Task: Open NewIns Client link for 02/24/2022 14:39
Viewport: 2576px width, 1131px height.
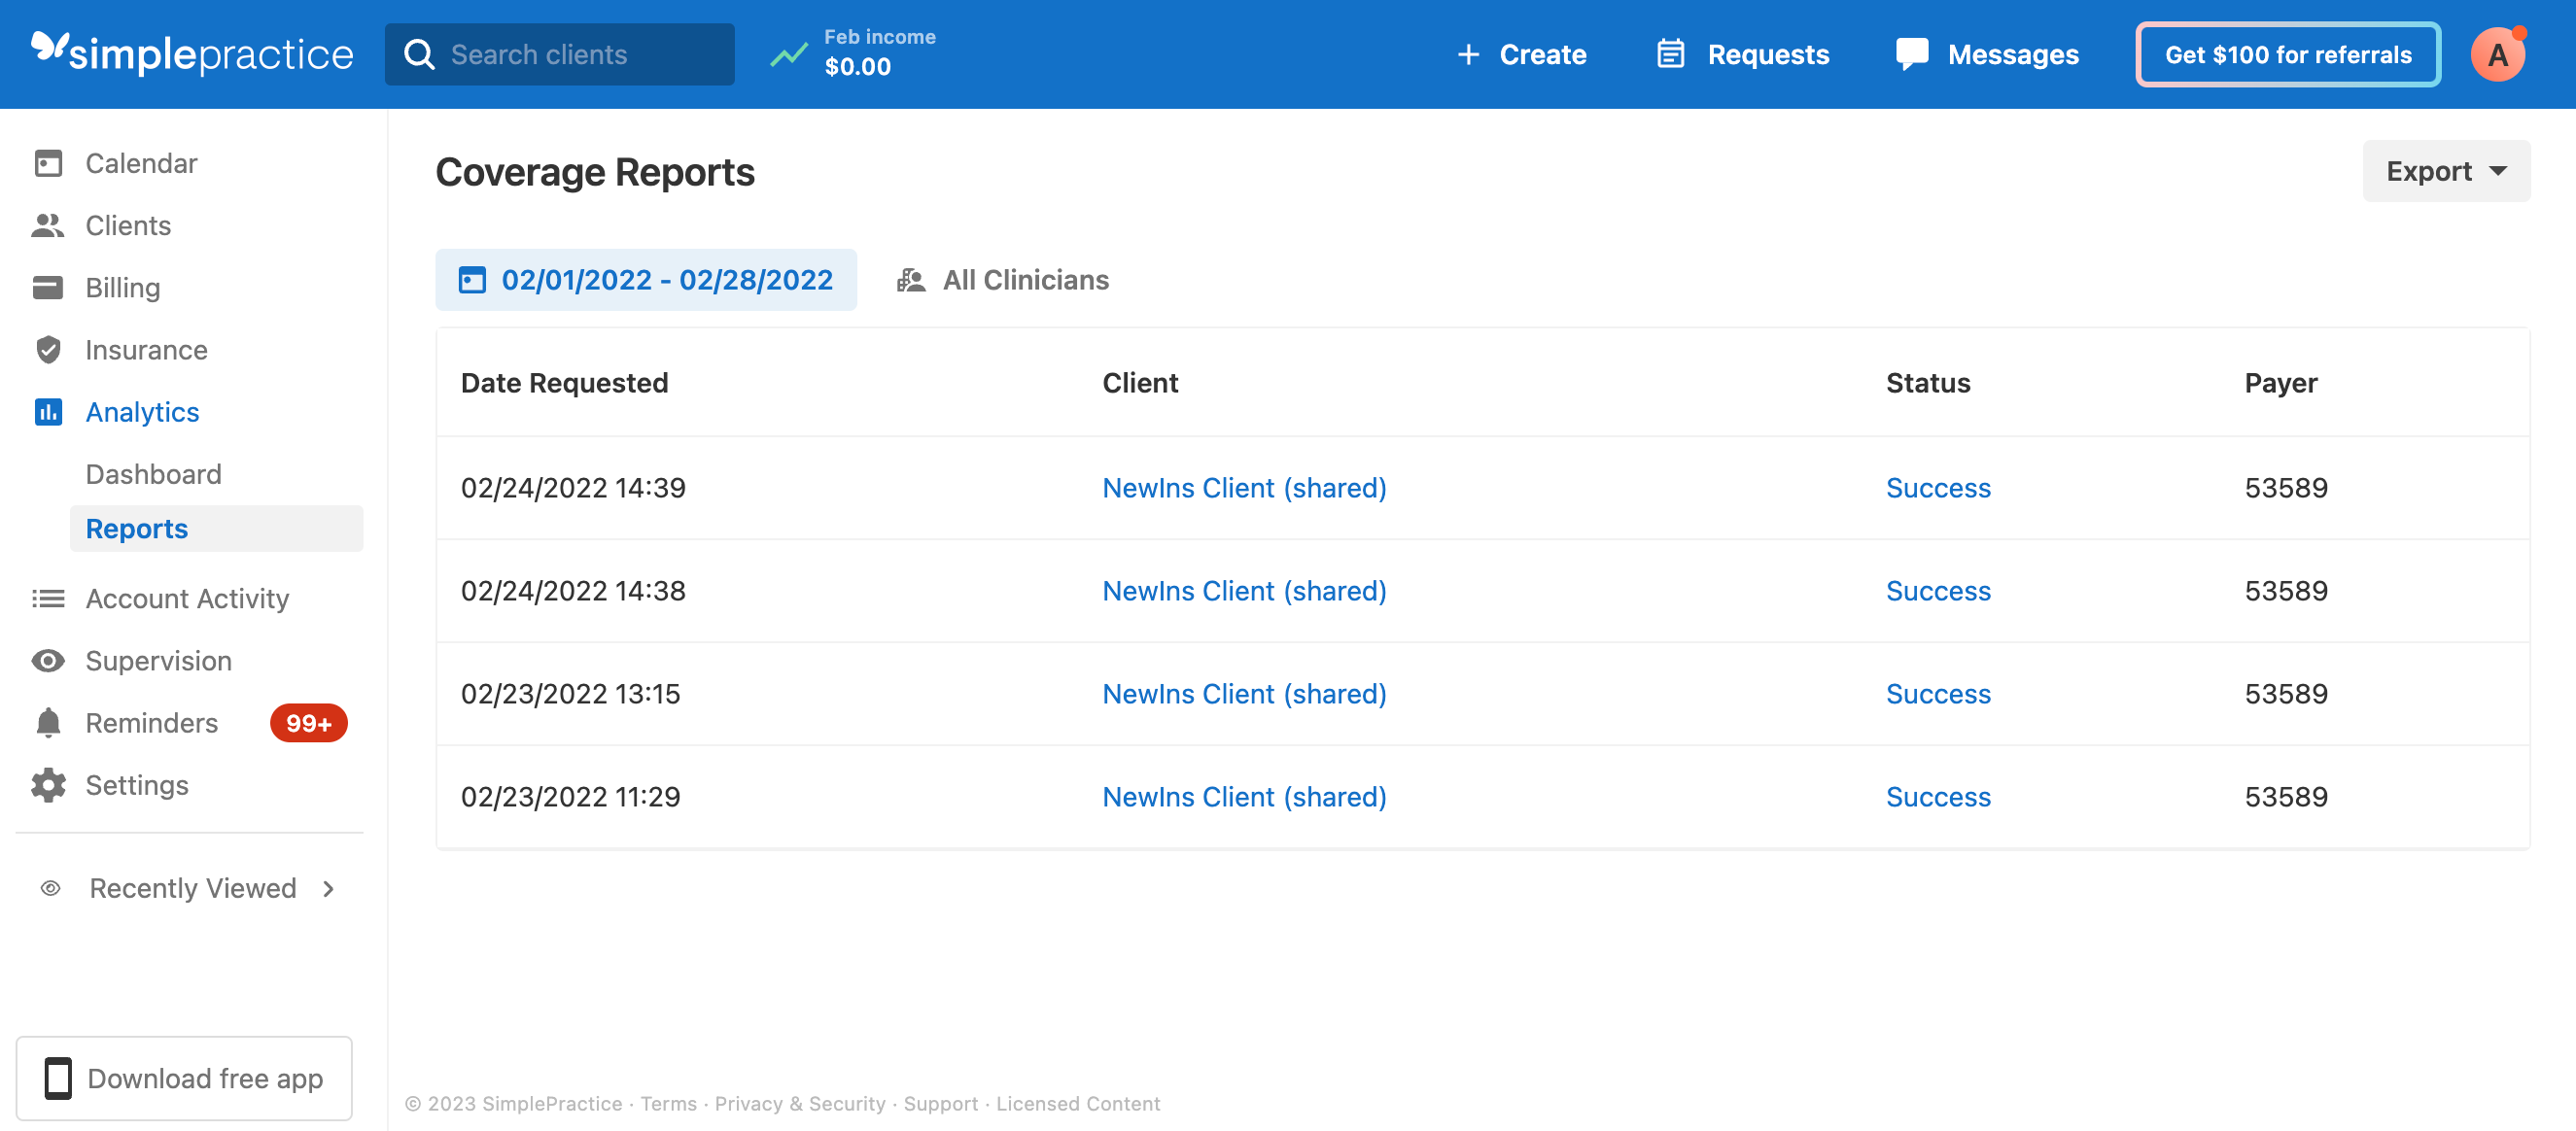Action: pyautogui.click(x=1243, y=488)
